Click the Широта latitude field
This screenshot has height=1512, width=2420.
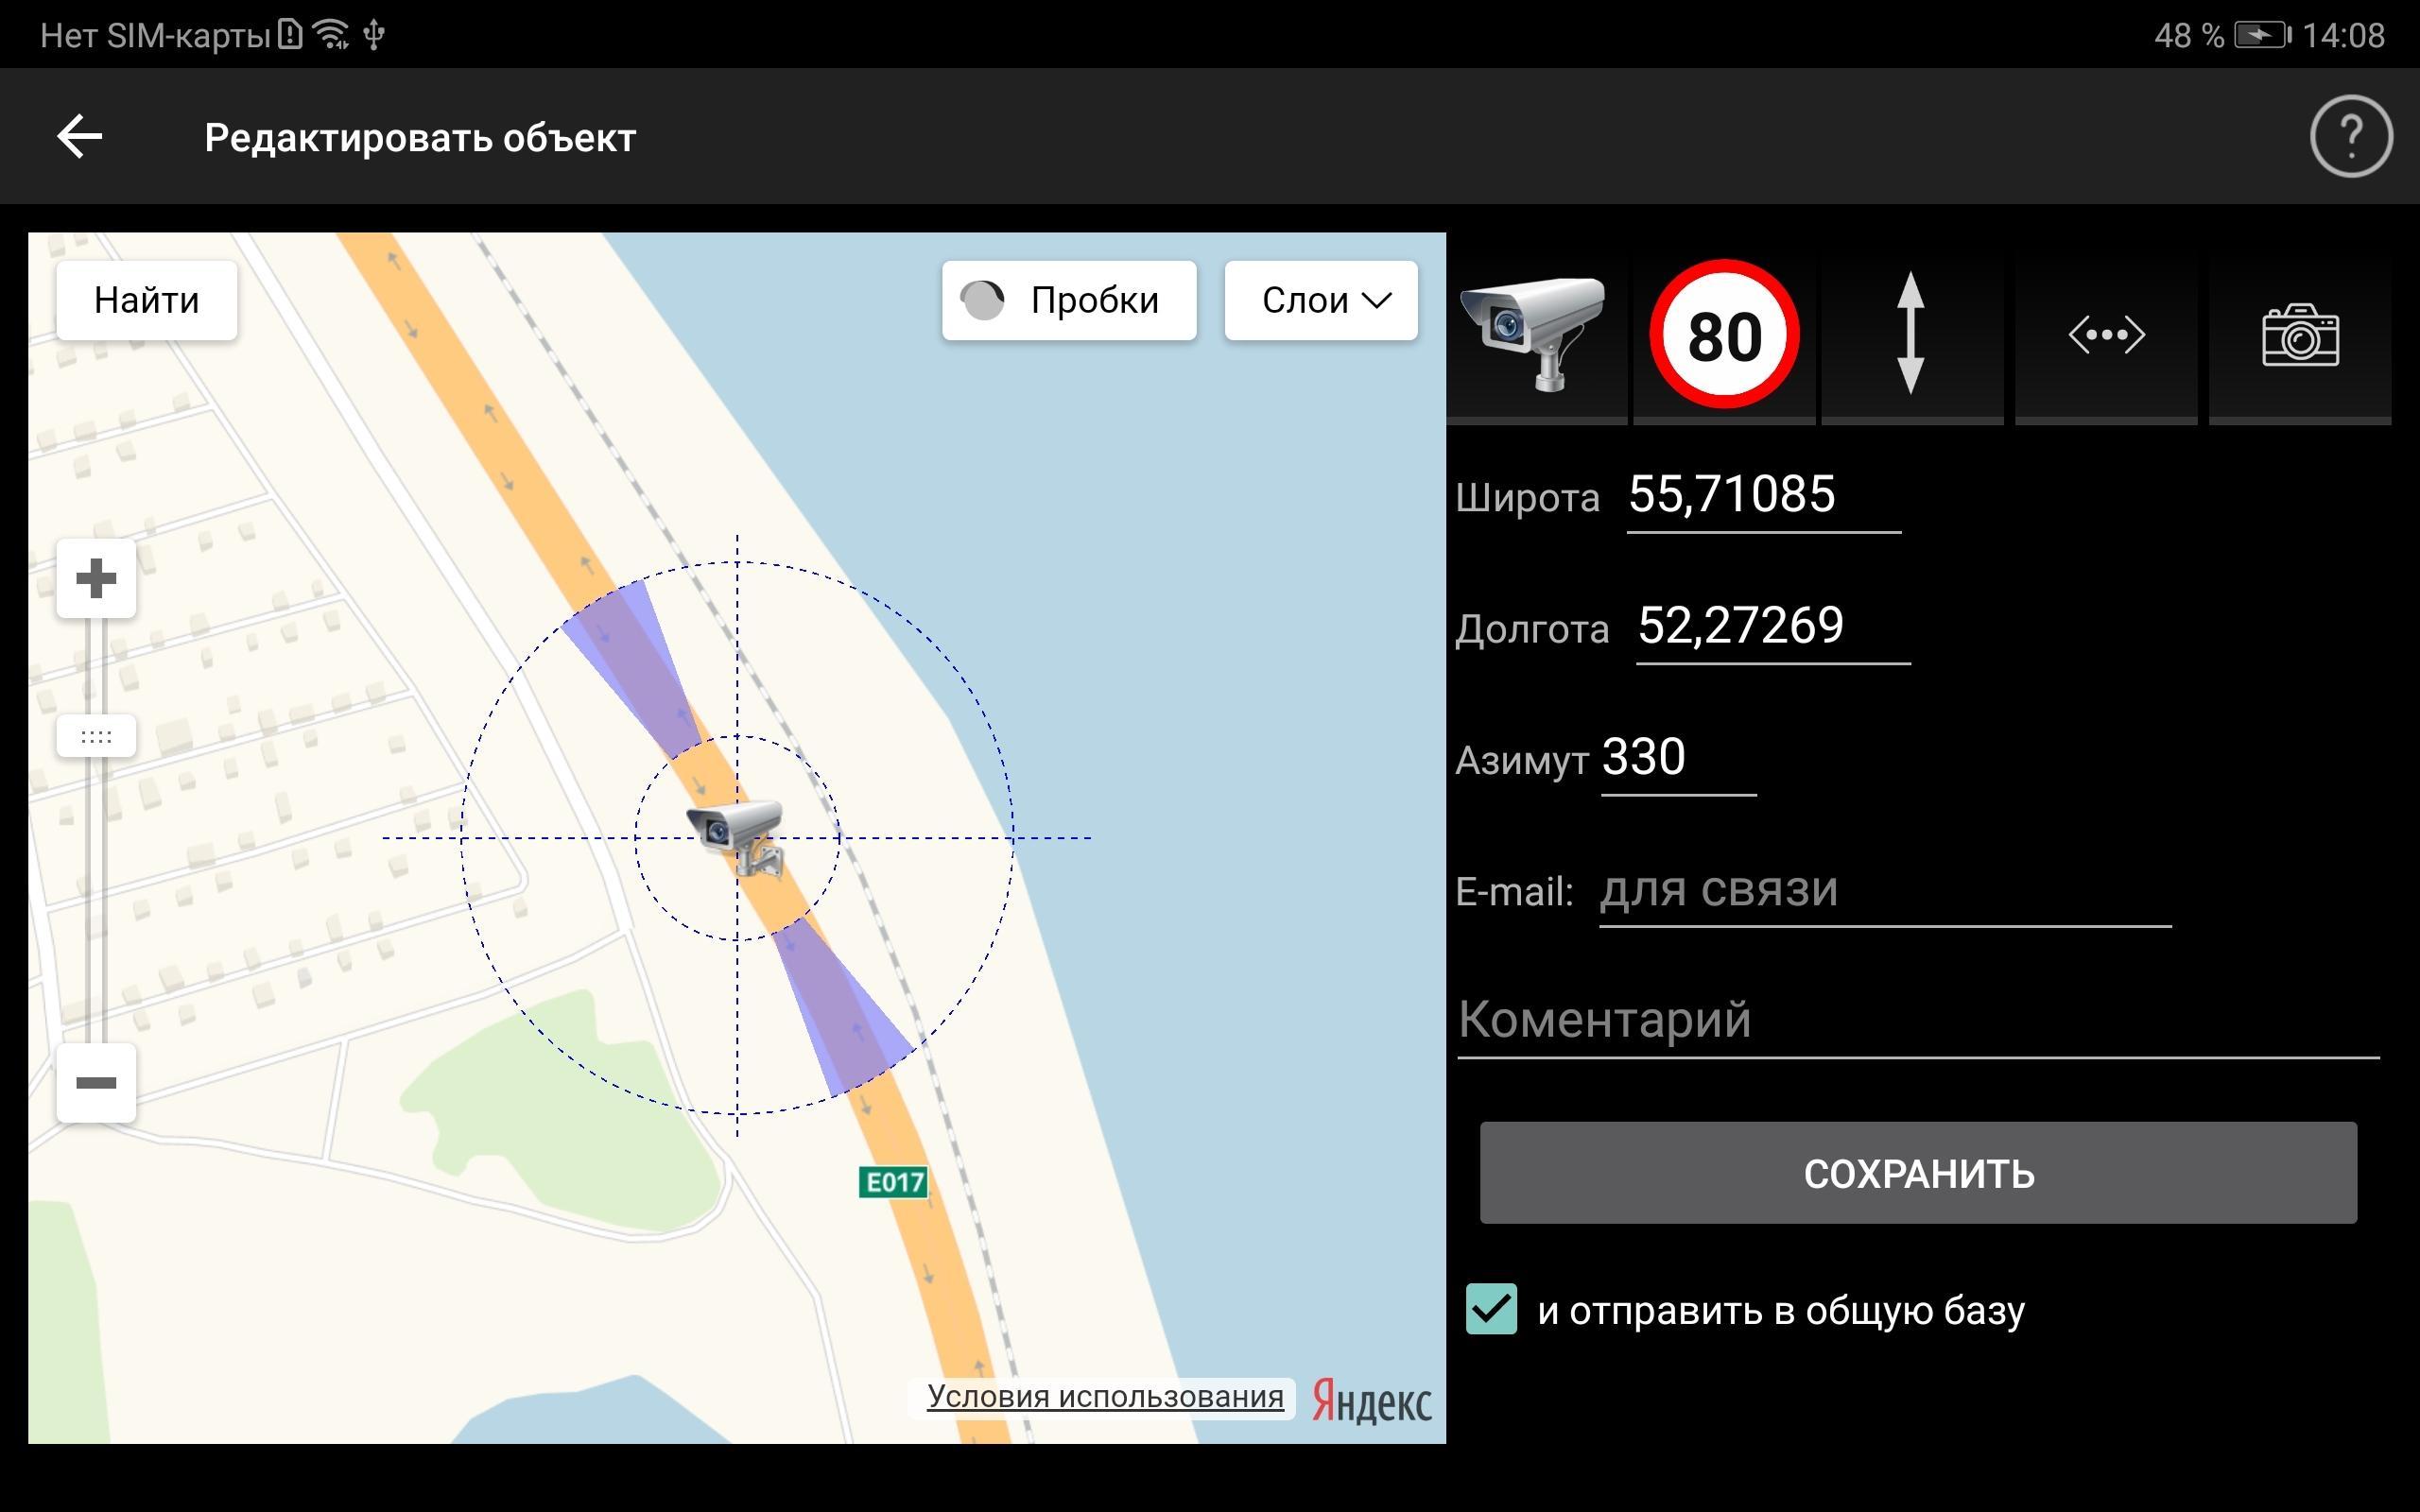click(x=1762, y=495)
